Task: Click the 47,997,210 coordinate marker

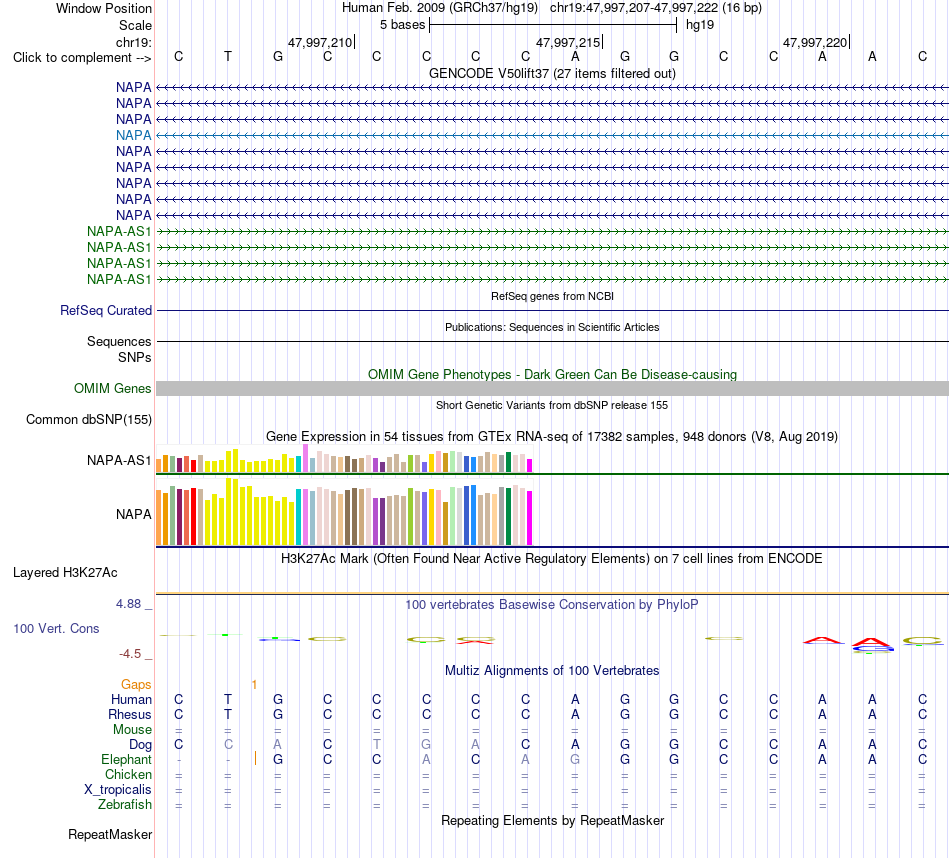Action: point(320,42)
